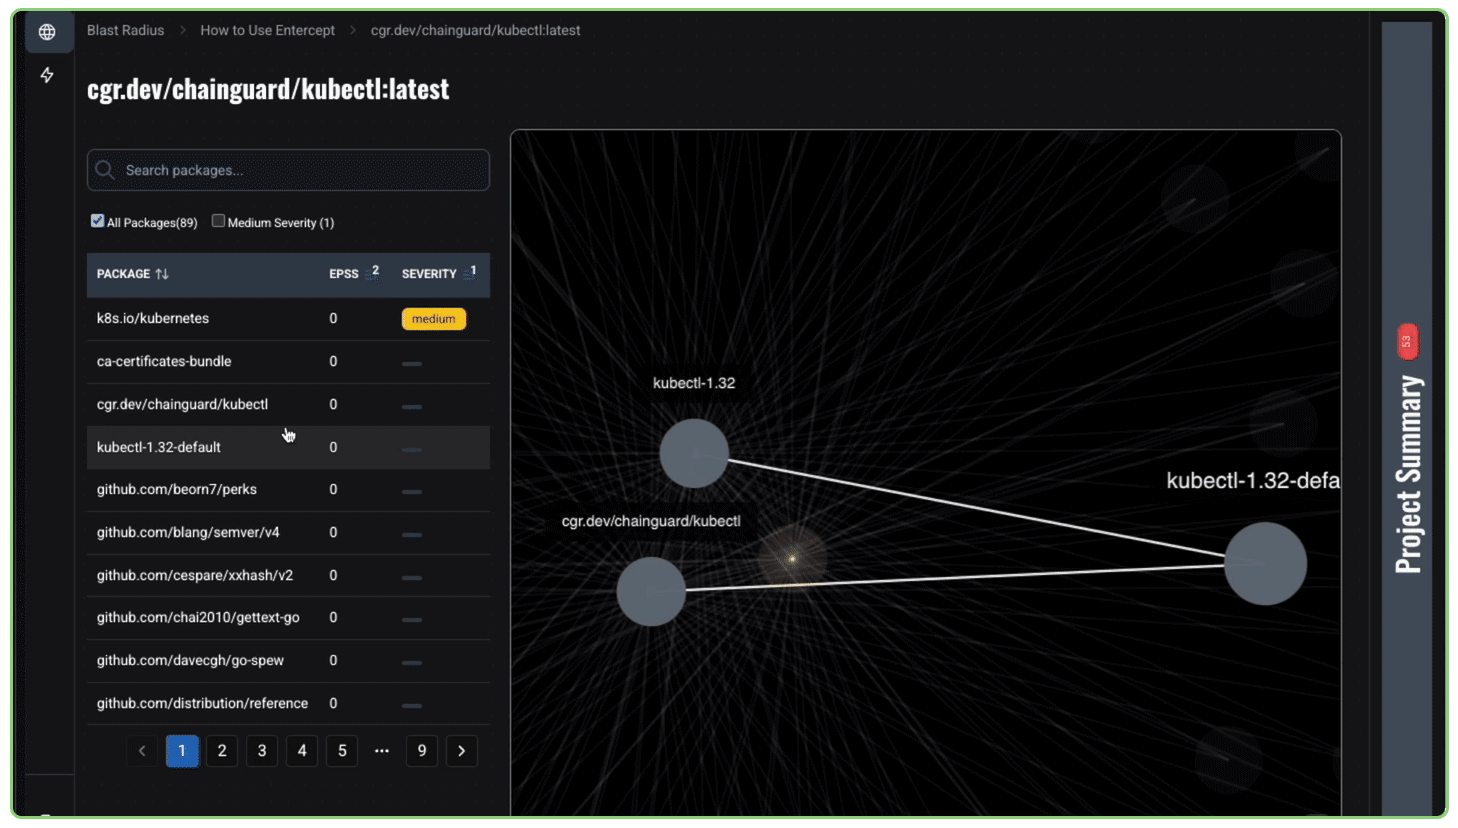Select the github.com/beorn7/perks package row
Viewport: 1458px width, 828px height.
tap(288, 490)
